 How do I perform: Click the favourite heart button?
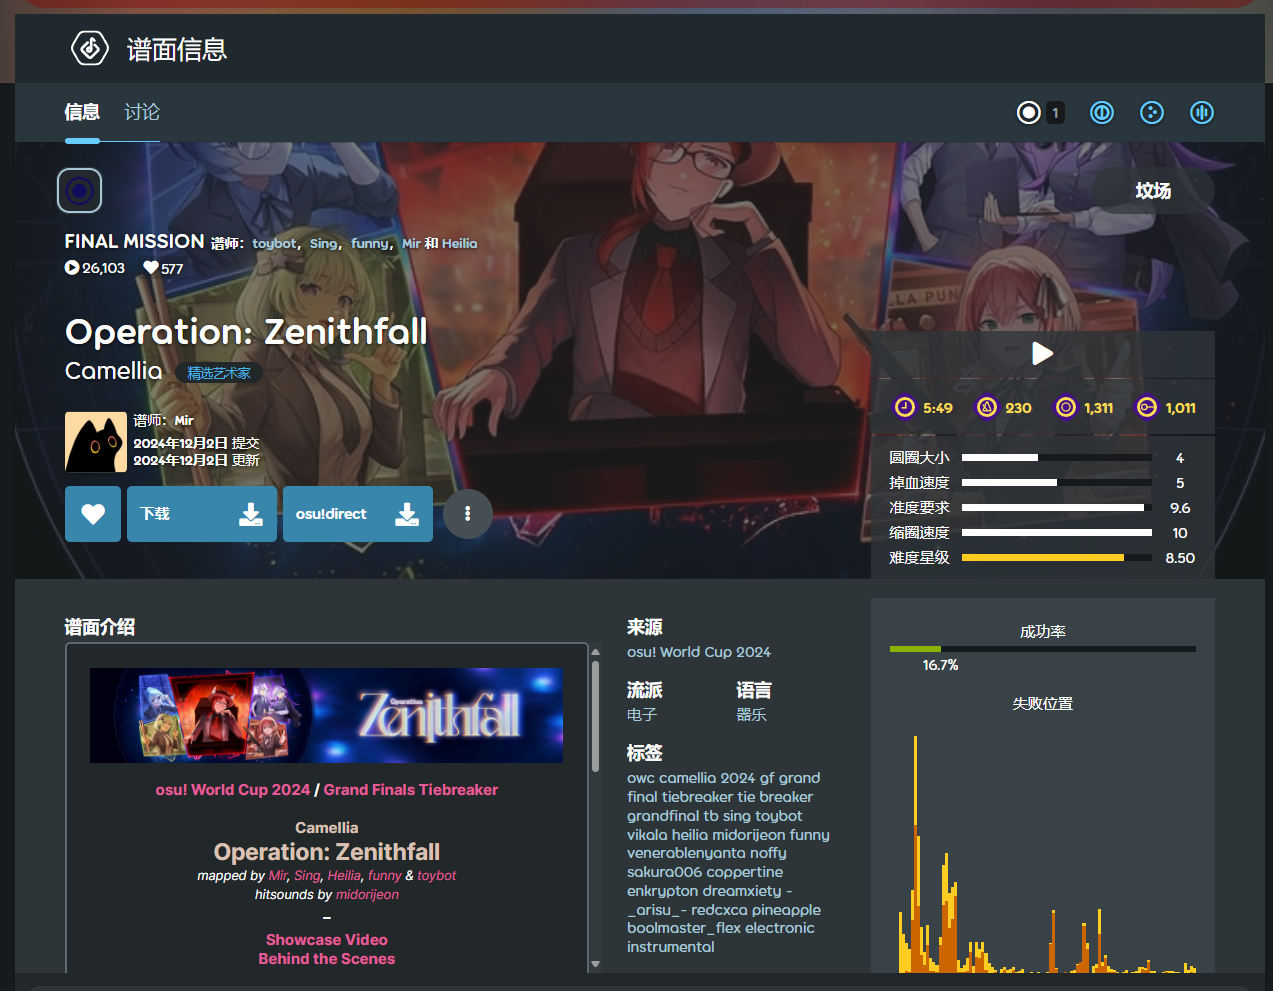93,514
